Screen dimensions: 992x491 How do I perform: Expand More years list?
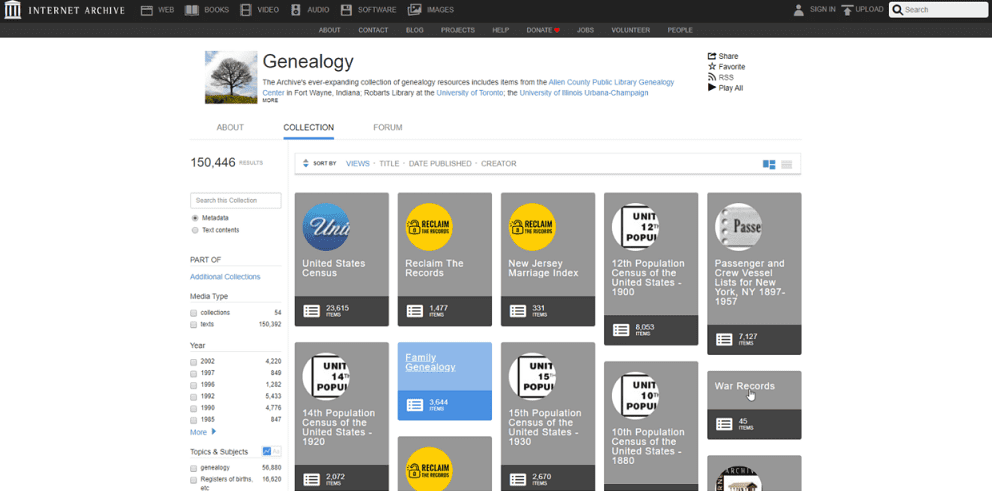pos(203,432)
